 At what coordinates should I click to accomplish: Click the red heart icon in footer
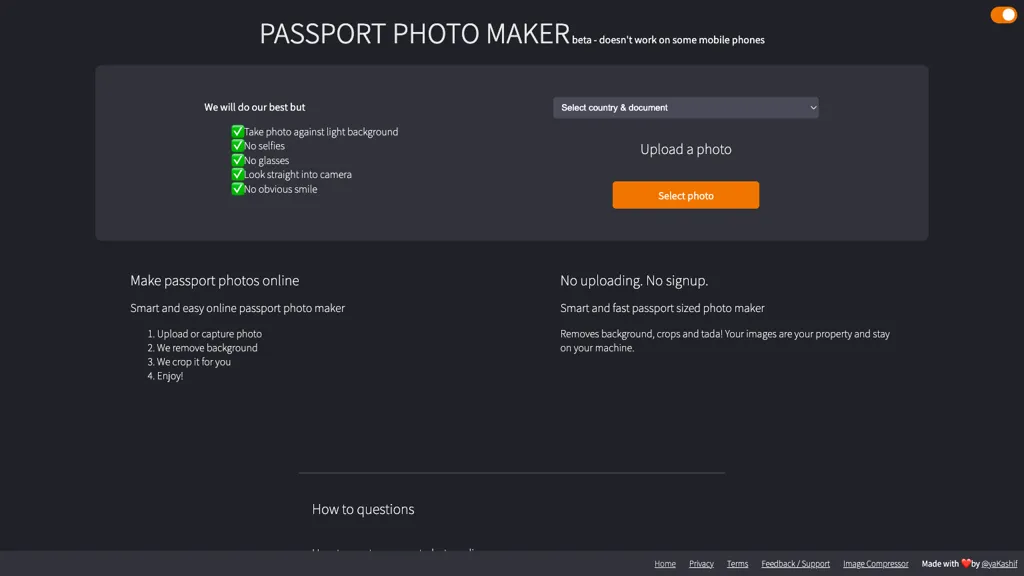(966, 563)
